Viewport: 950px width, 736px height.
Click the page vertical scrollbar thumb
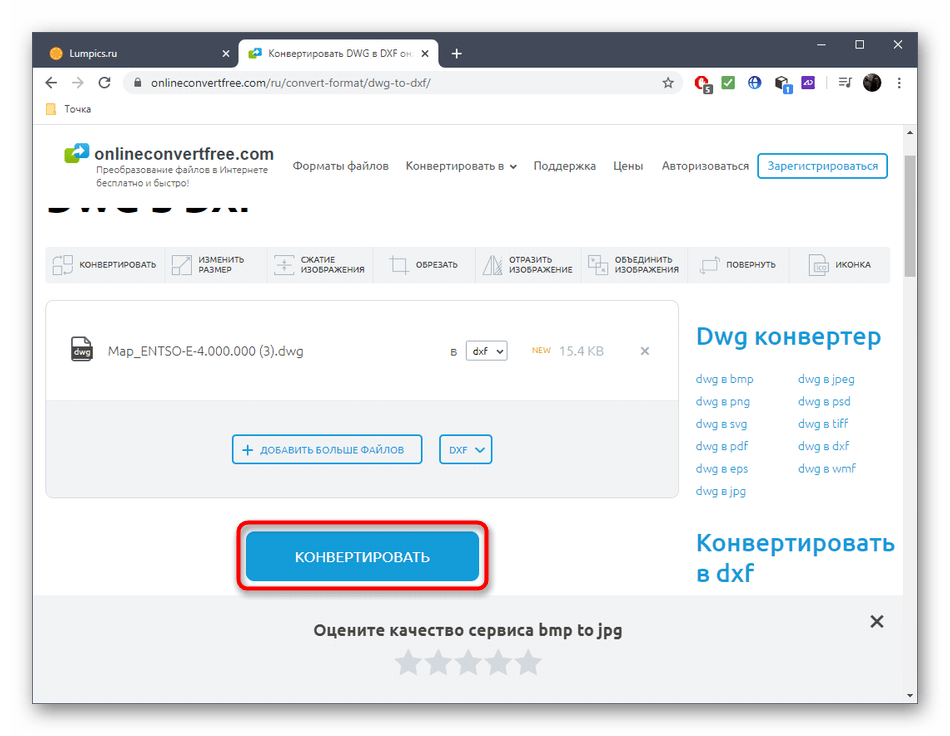pyautogui.click(x=909, y=216)
